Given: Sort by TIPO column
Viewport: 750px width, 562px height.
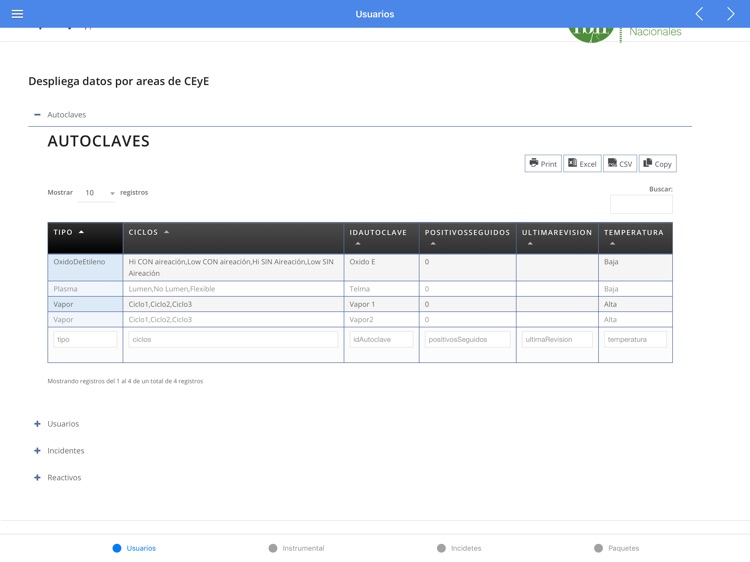Looking at the screenshot, I should pyautogui.click(x=85, y=238).
